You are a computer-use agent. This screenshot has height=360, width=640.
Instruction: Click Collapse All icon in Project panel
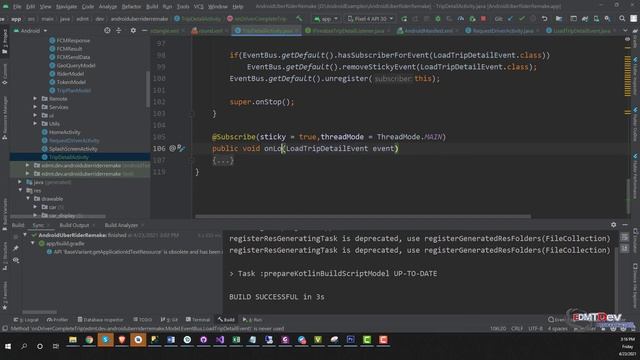(x=118, y=31)
